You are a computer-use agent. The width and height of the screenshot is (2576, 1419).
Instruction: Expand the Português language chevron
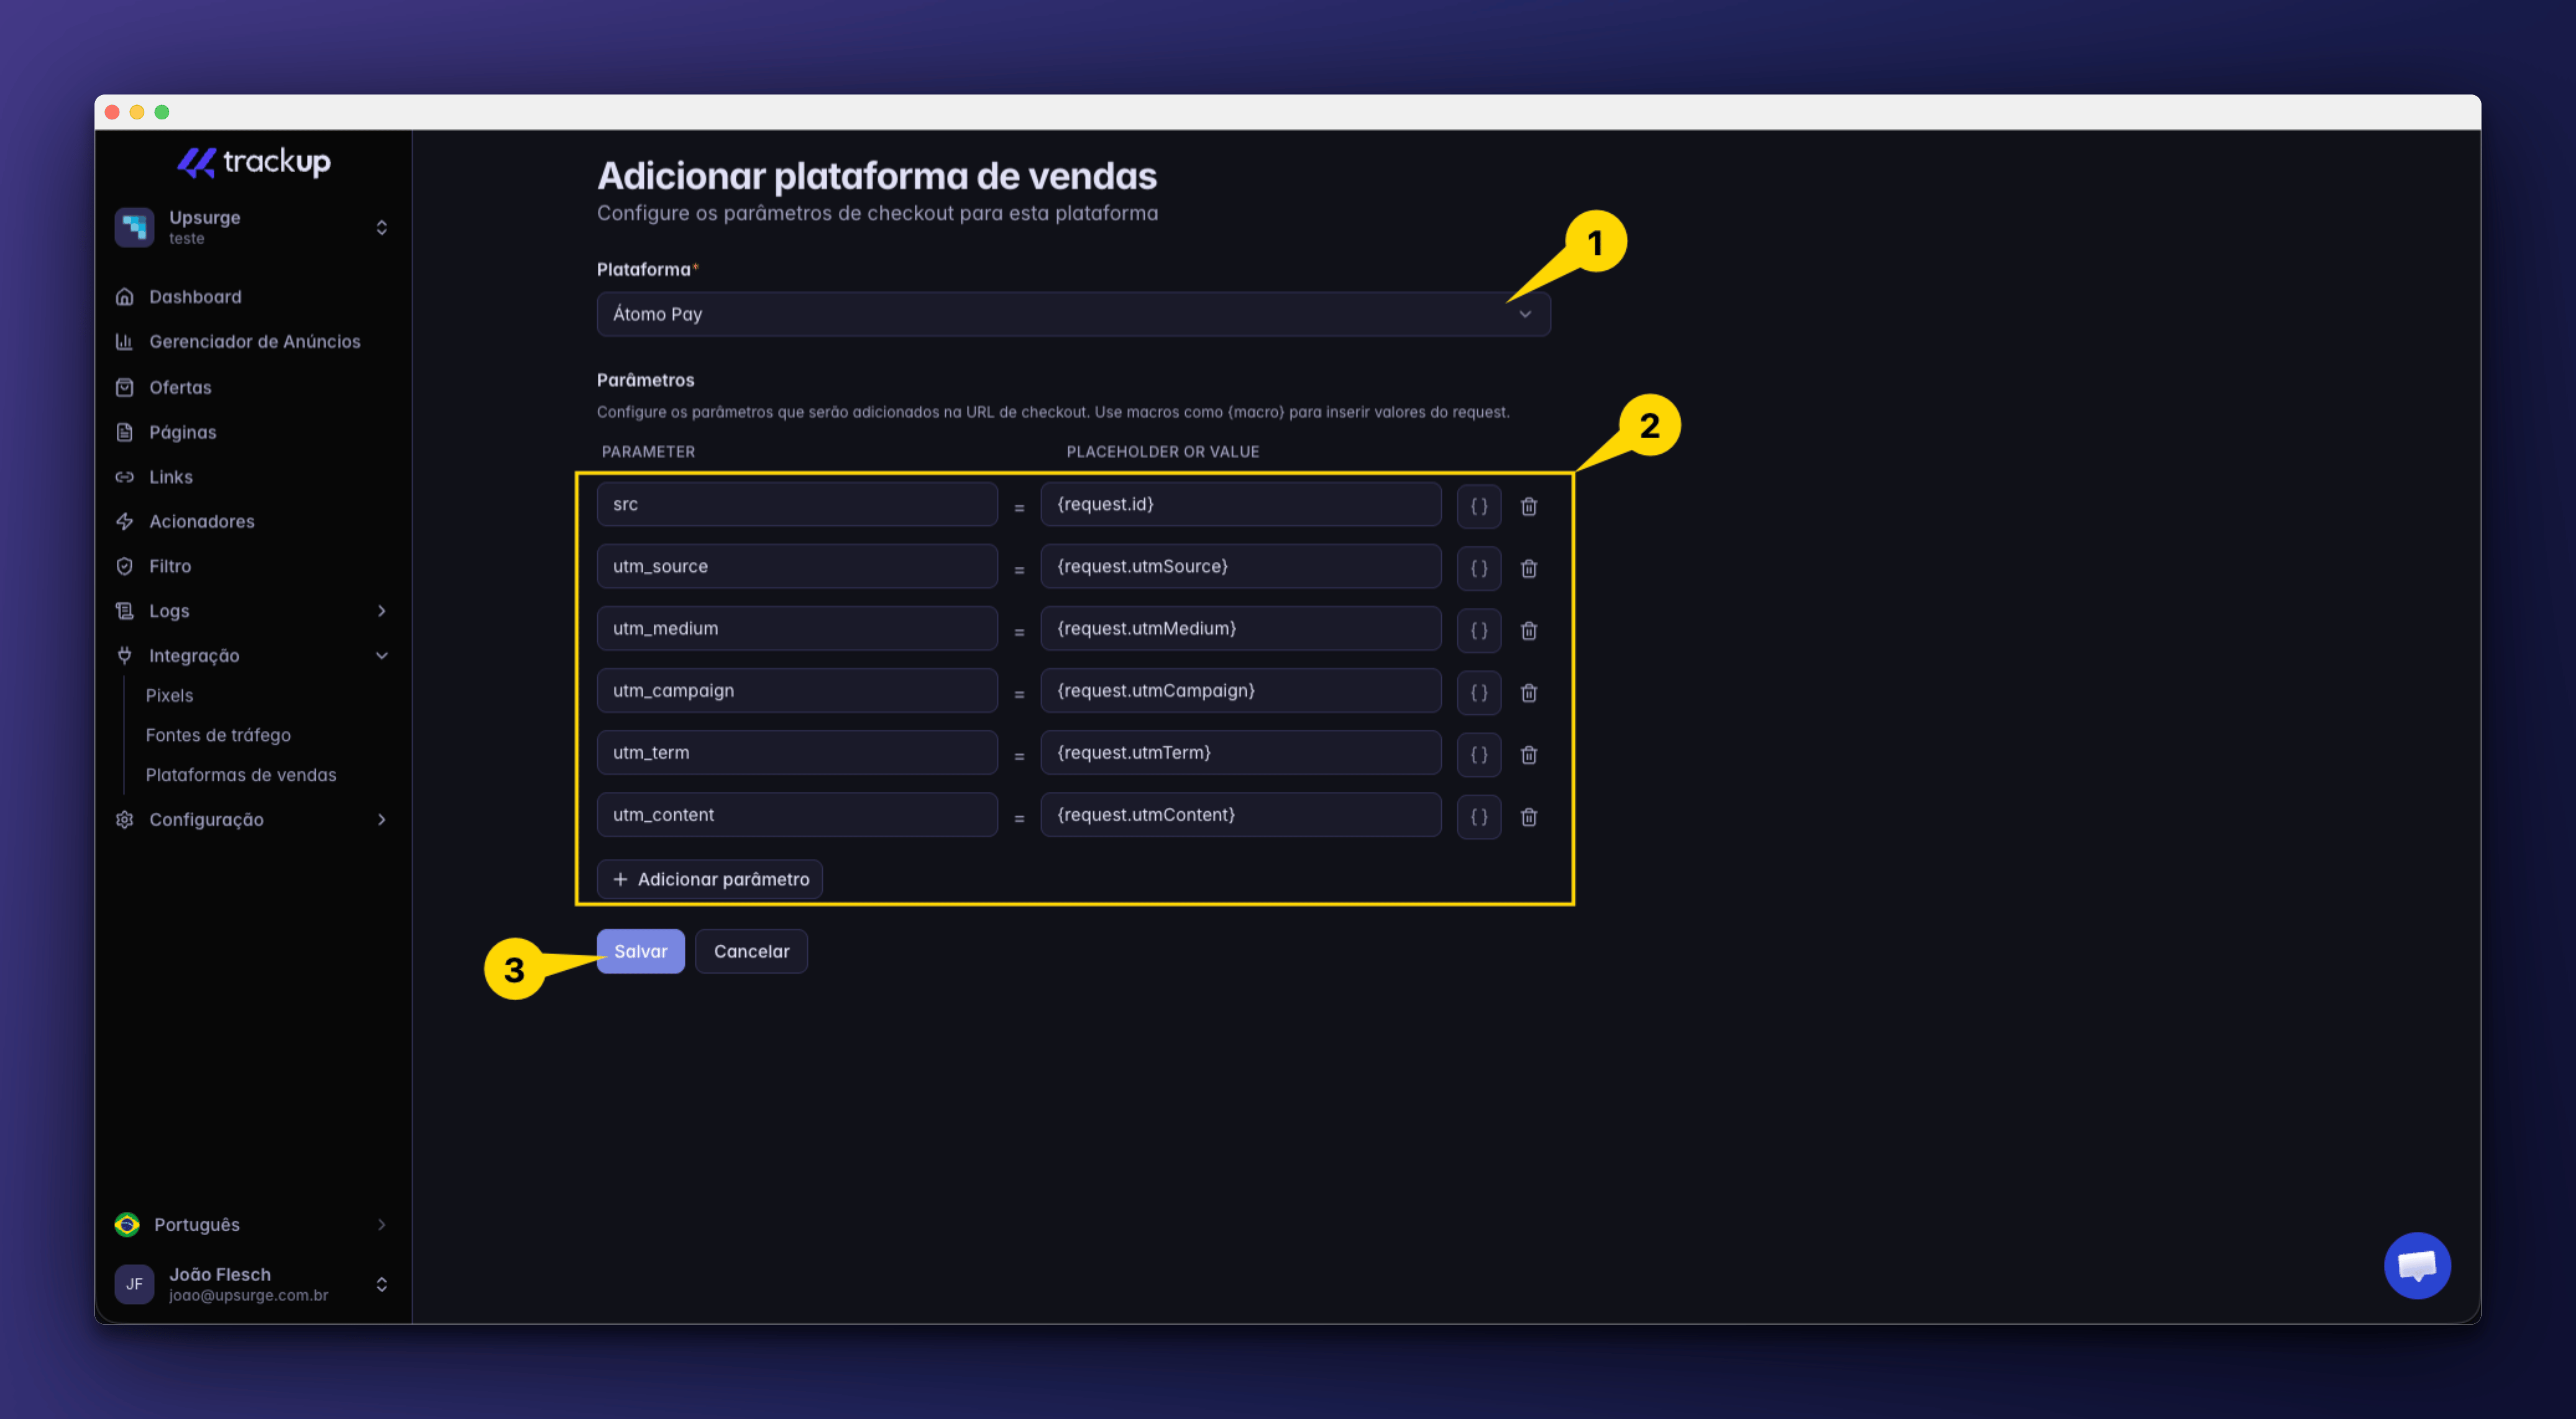[381, 1225]
